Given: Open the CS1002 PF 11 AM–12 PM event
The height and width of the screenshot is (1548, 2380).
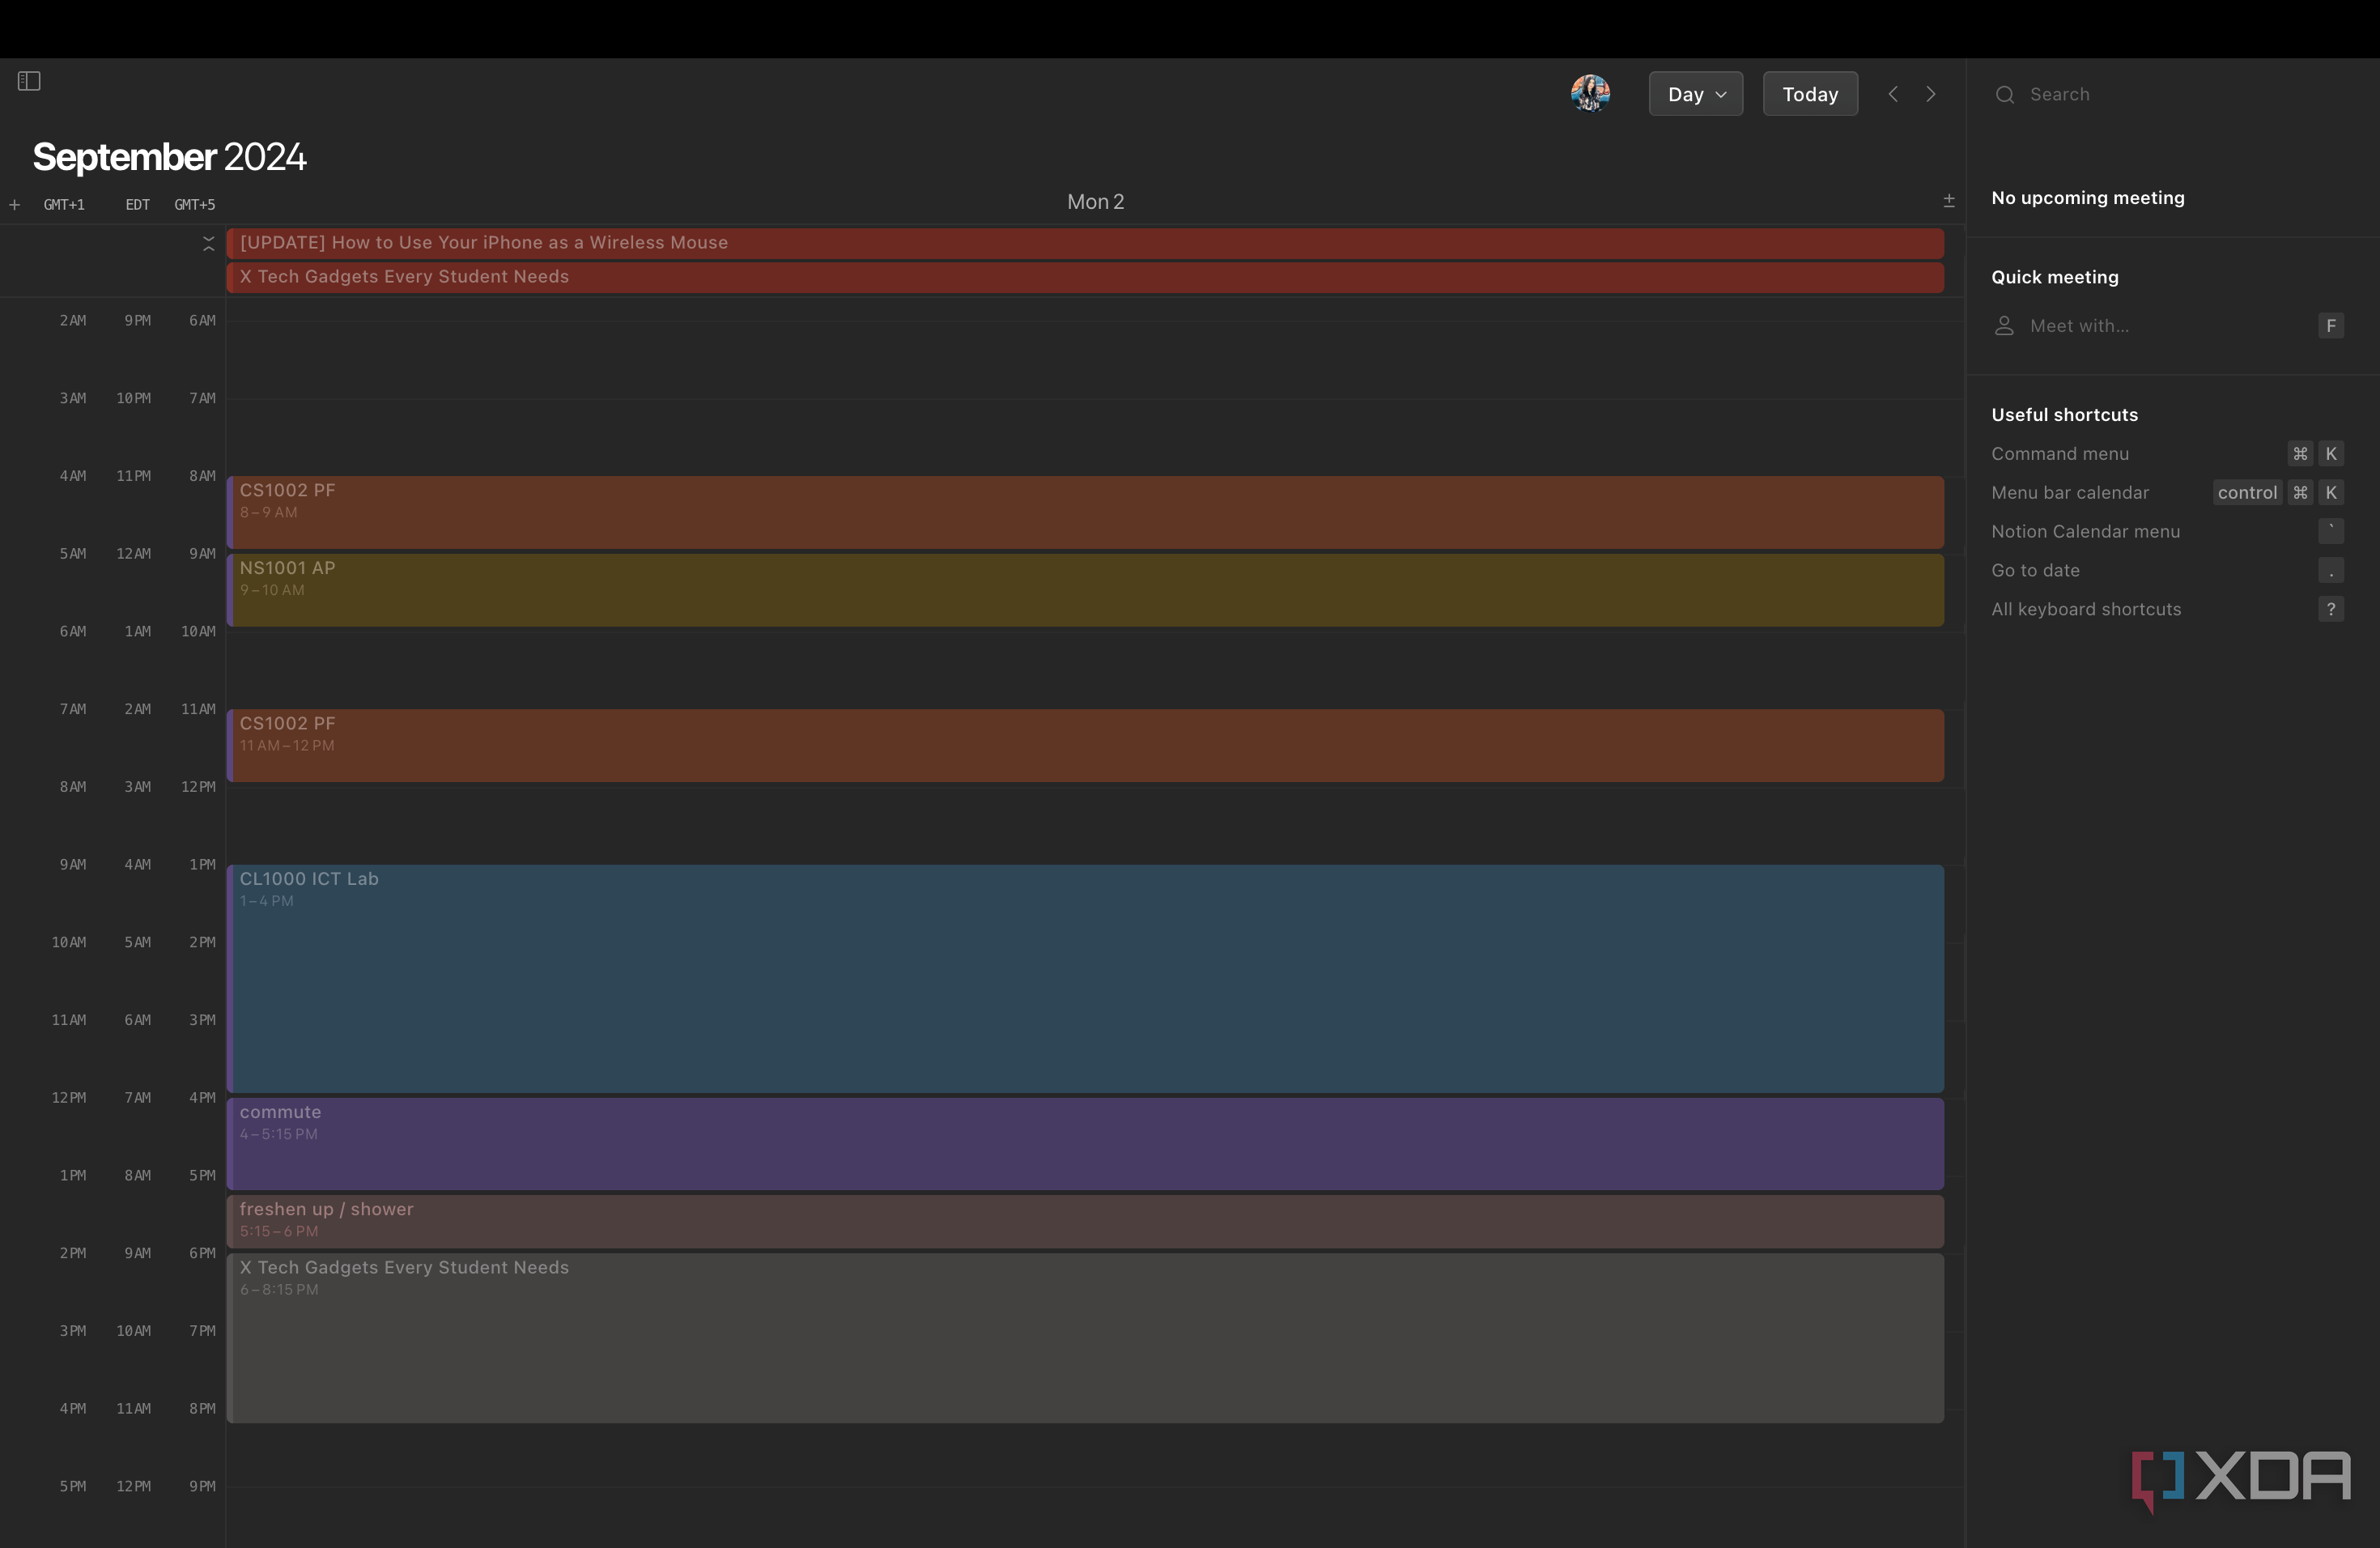Looking at the screenshot, I should tap(1086, 746).
